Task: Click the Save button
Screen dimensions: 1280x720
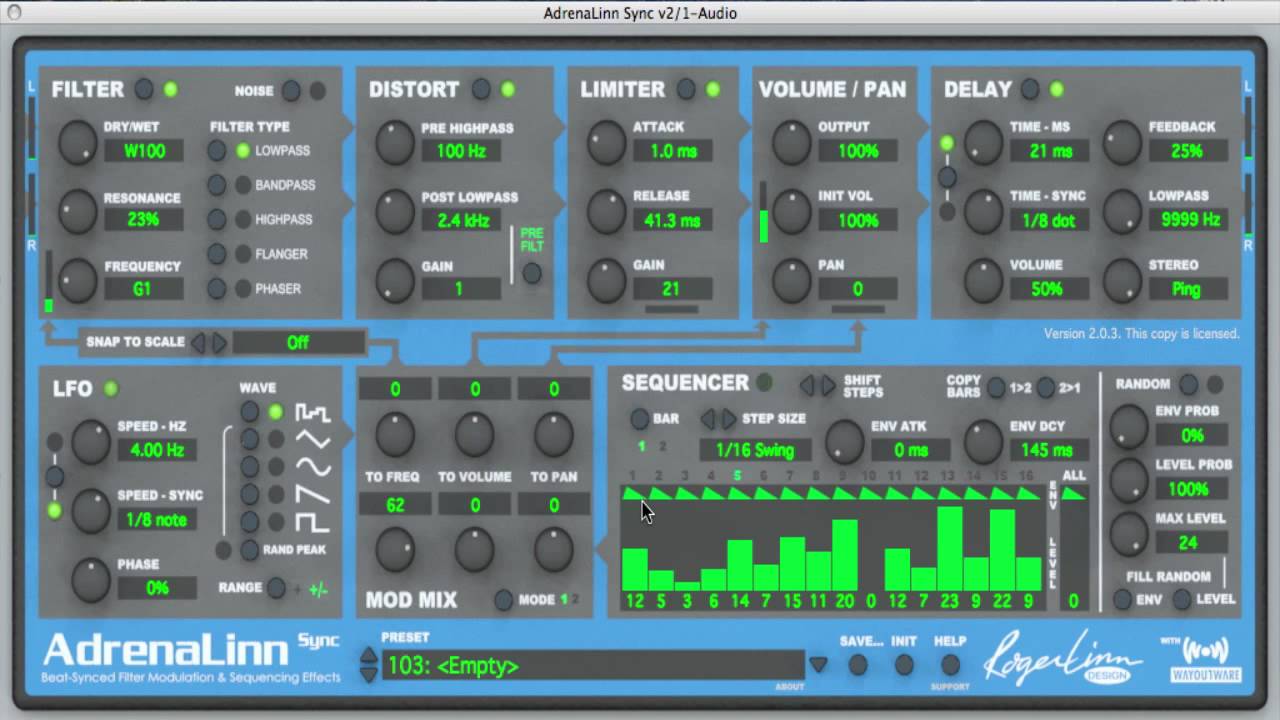Action: [x=858, y=664]
